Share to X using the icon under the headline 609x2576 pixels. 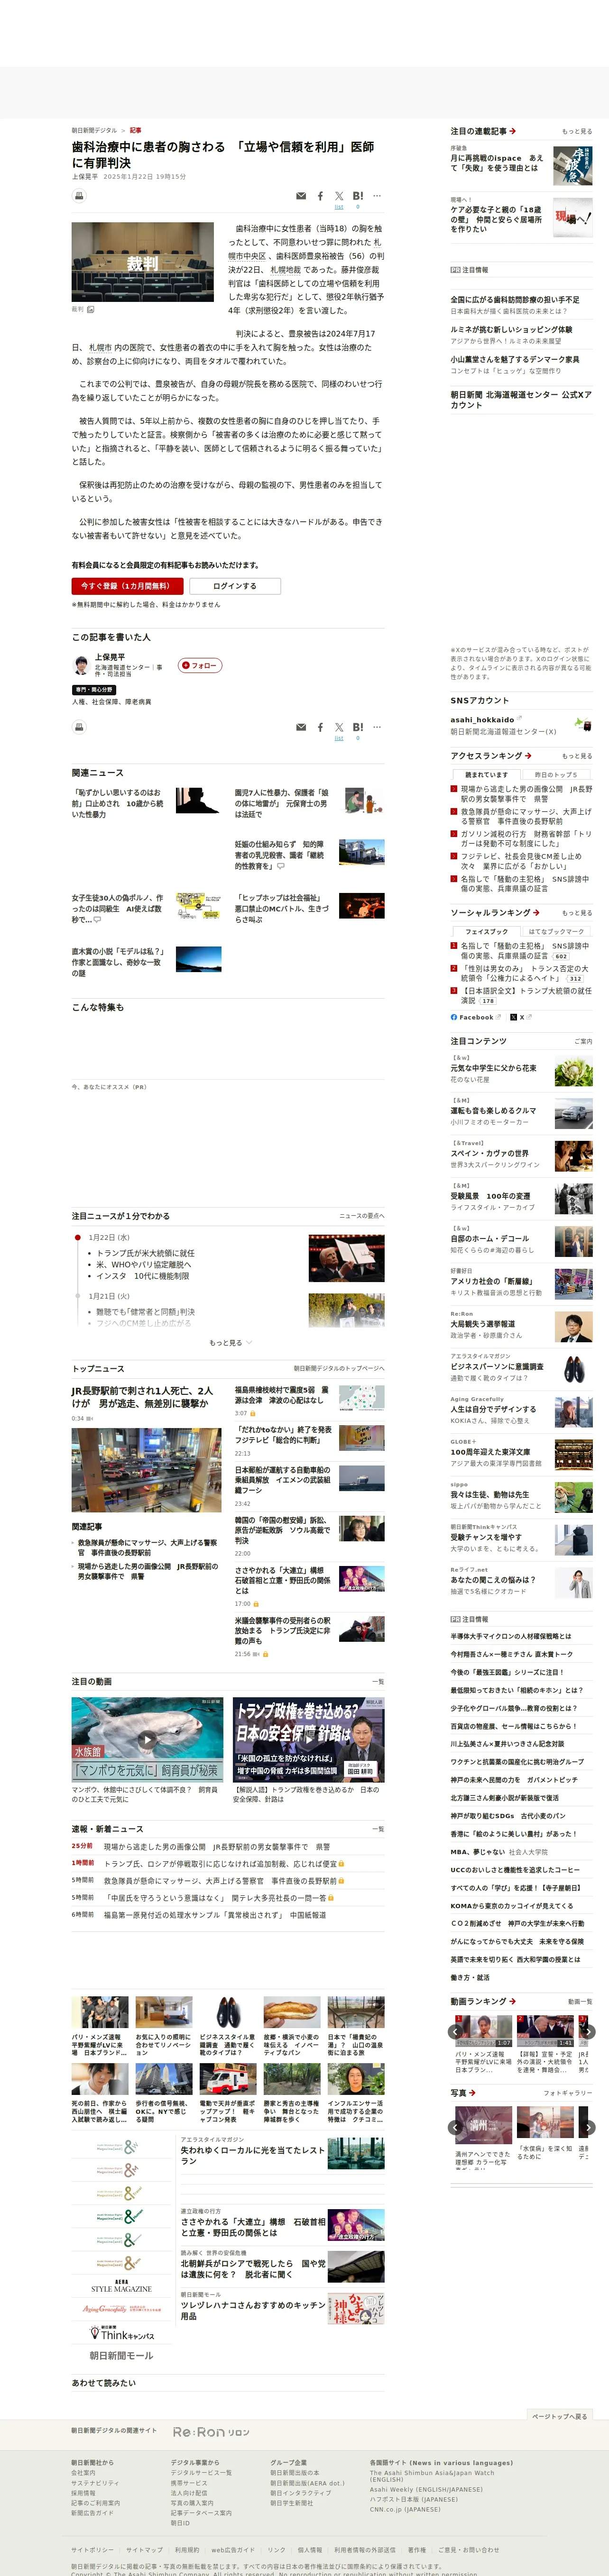[x=339, y=196]
